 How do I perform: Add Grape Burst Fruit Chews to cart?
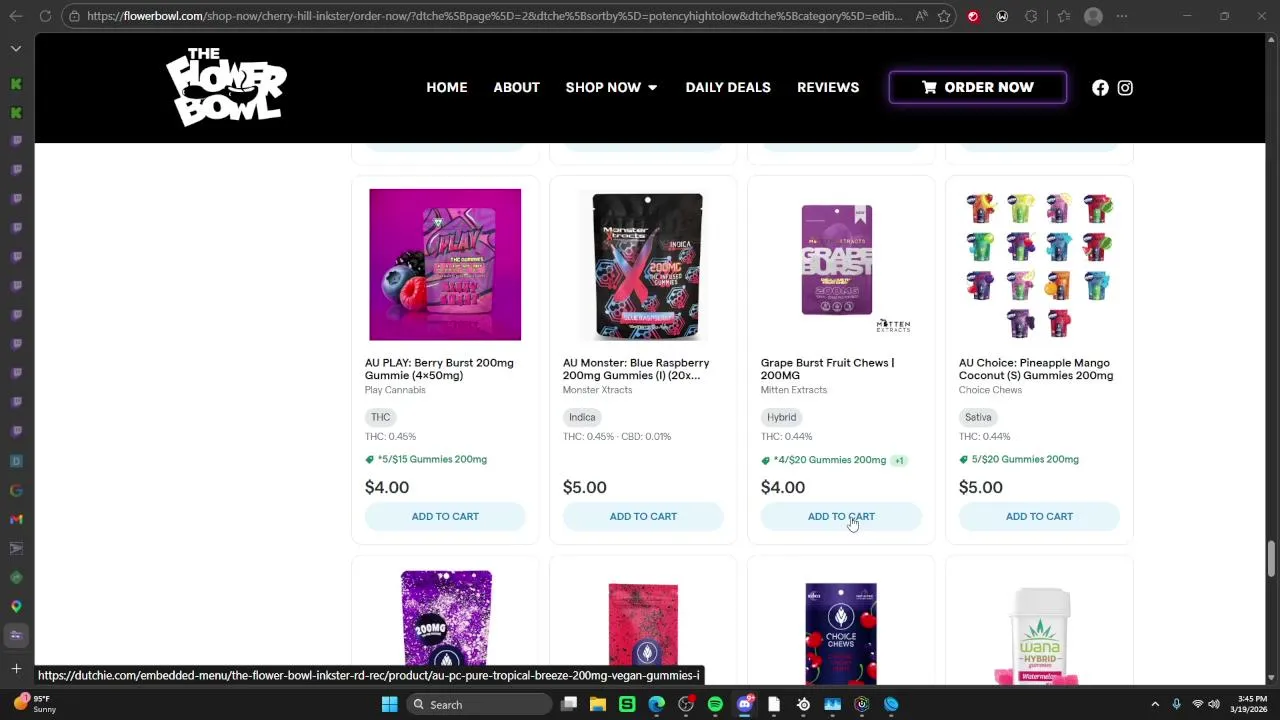841,516
